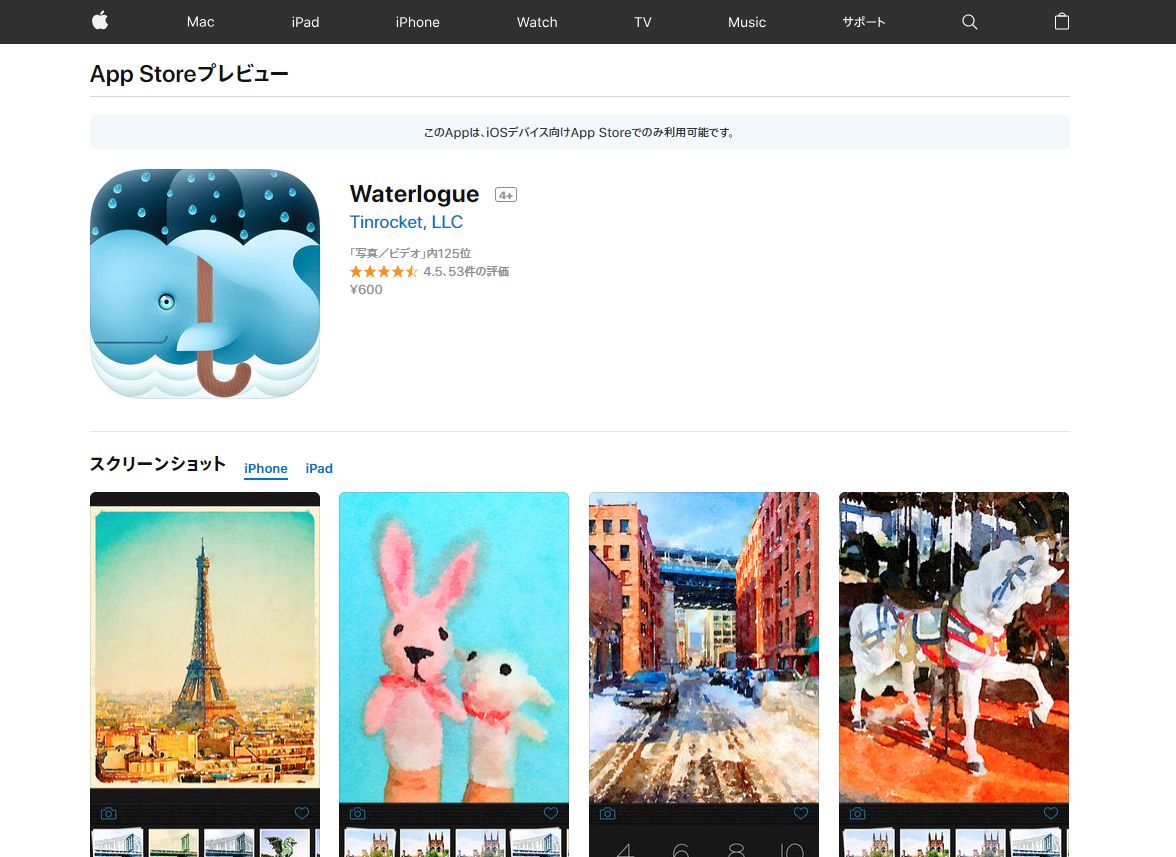
Task: Click the 4.5 star rating
Action: (x=384, y=271)
